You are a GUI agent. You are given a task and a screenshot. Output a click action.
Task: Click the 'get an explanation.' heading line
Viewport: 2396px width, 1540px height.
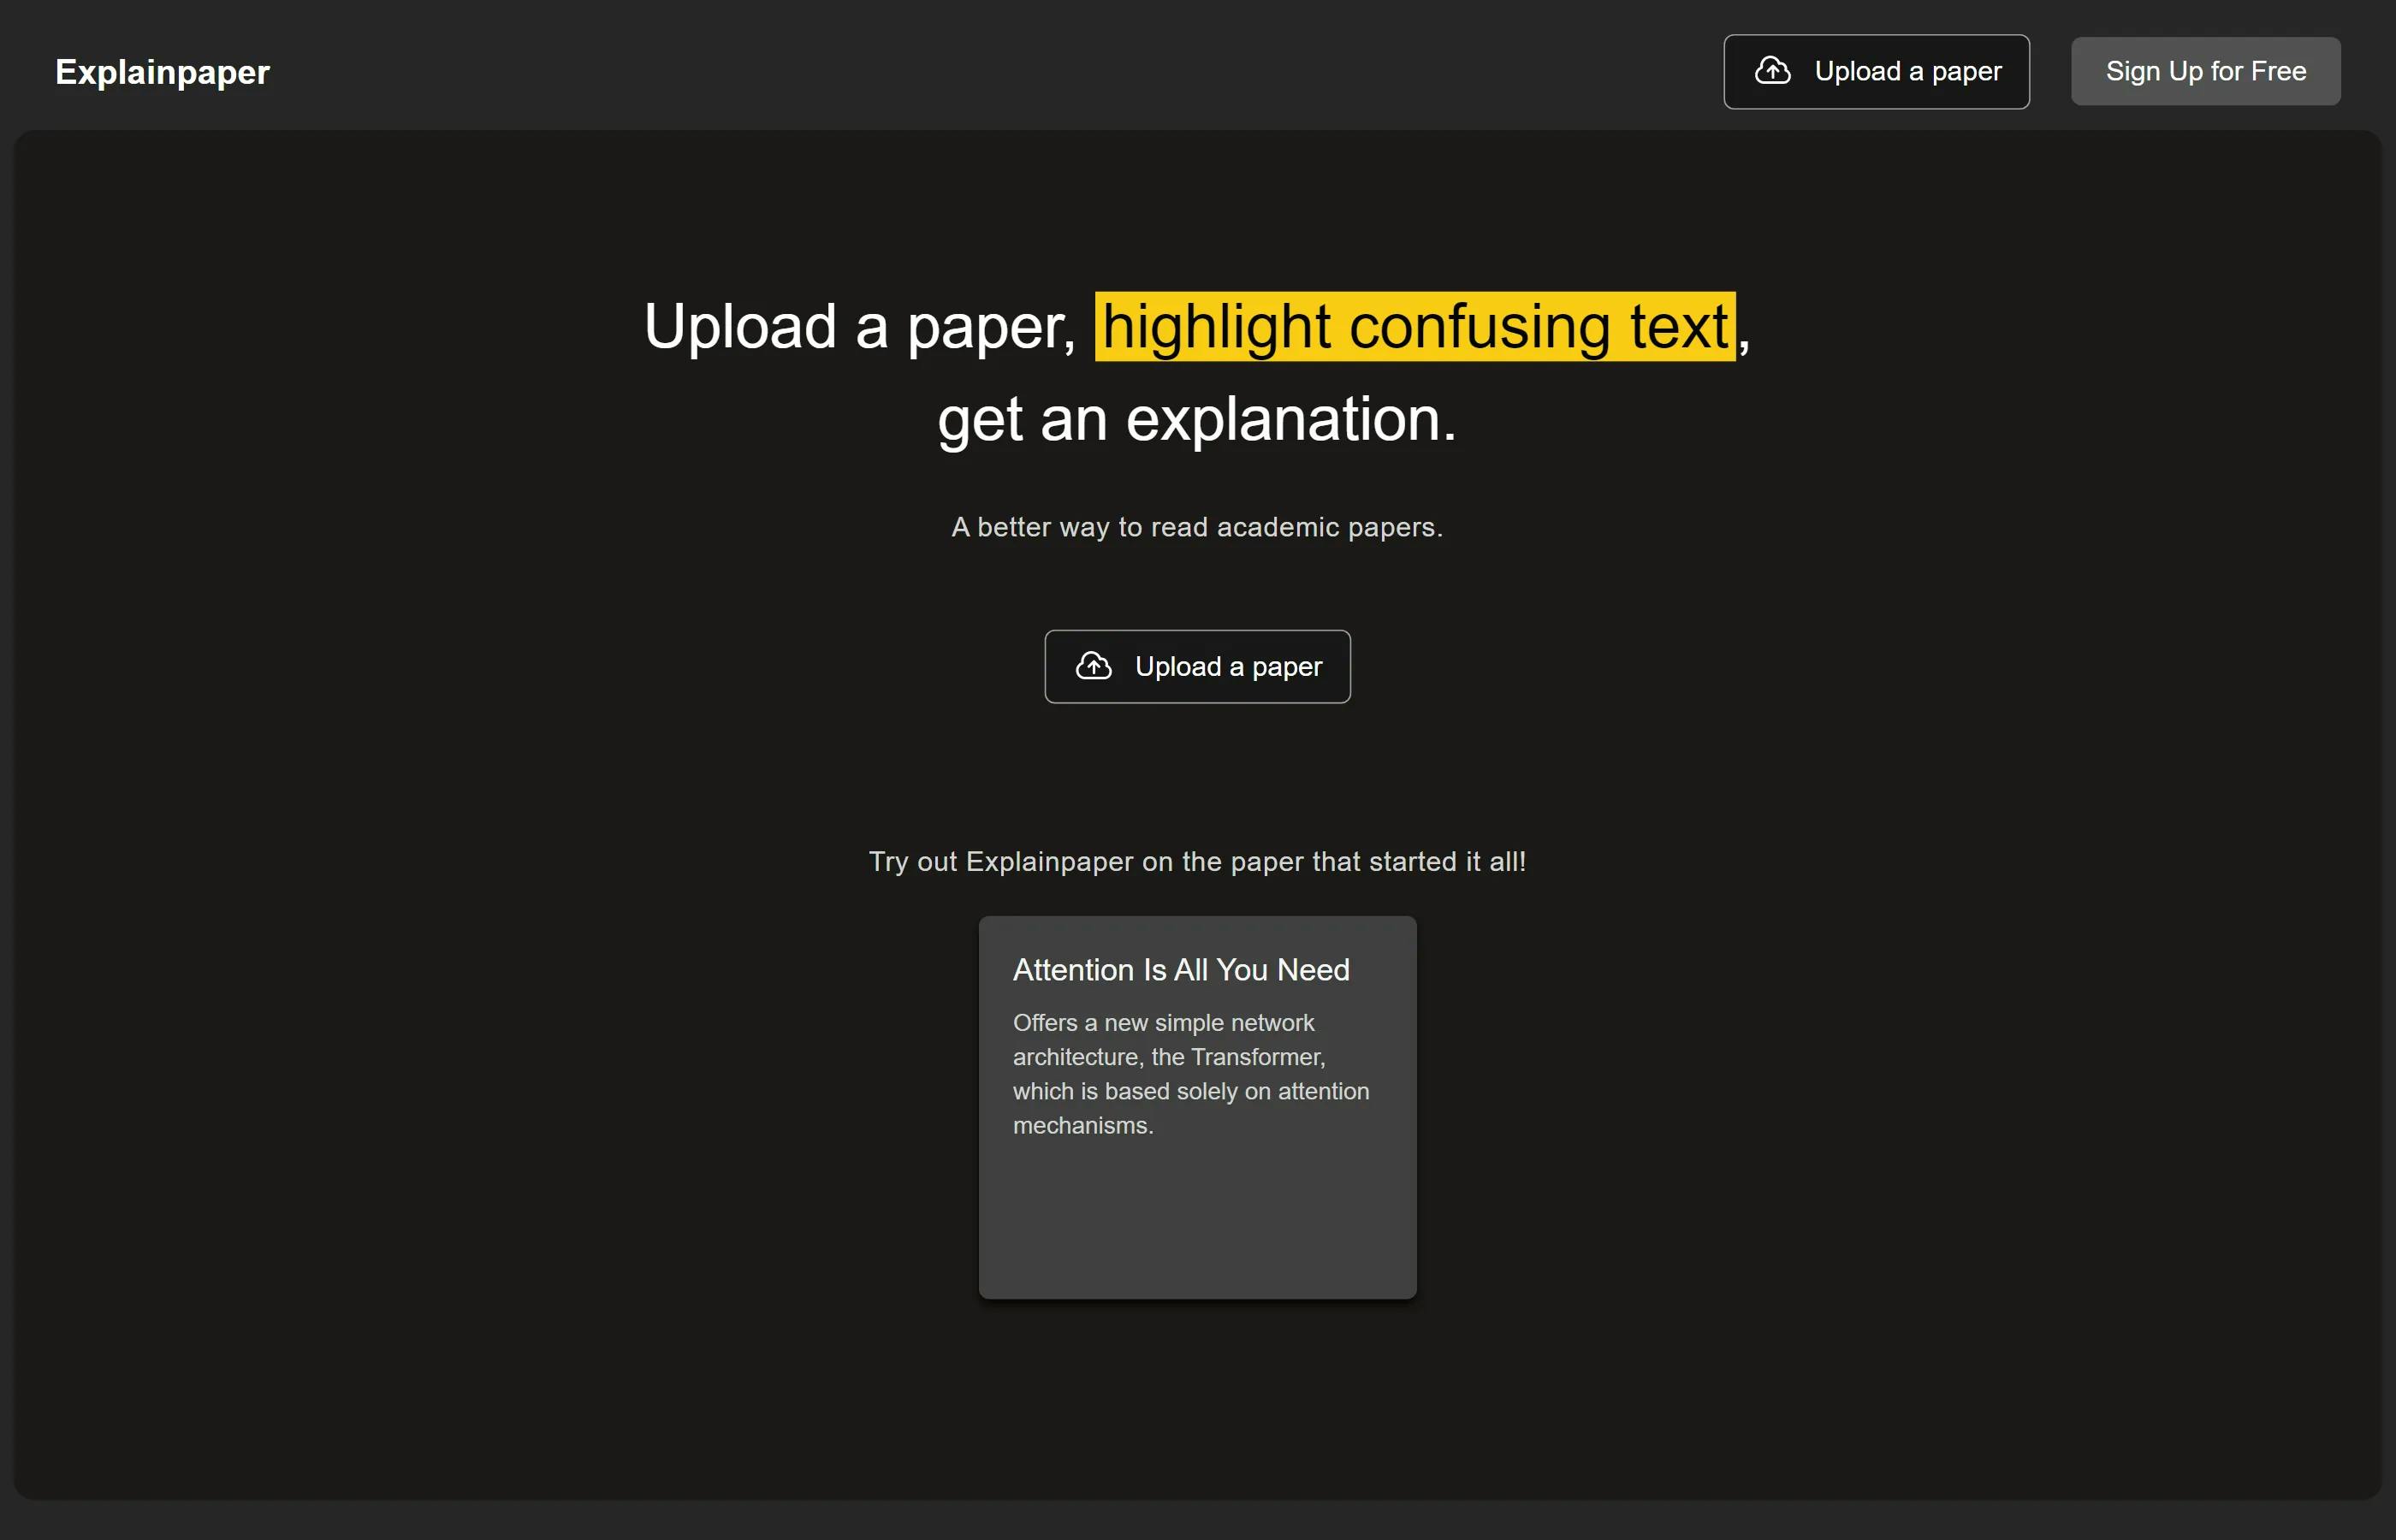[x=1197, y=418]
